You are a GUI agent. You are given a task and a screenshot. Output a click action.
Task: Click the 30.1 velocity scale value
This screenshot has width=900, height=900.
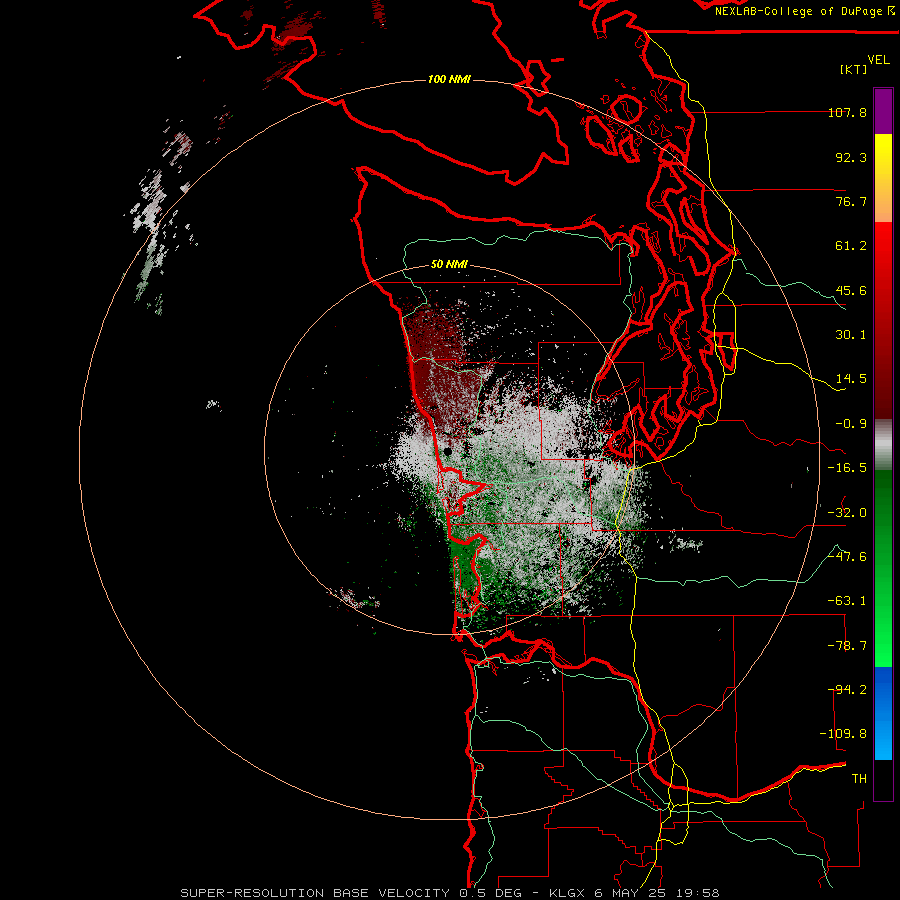point(851,335)
